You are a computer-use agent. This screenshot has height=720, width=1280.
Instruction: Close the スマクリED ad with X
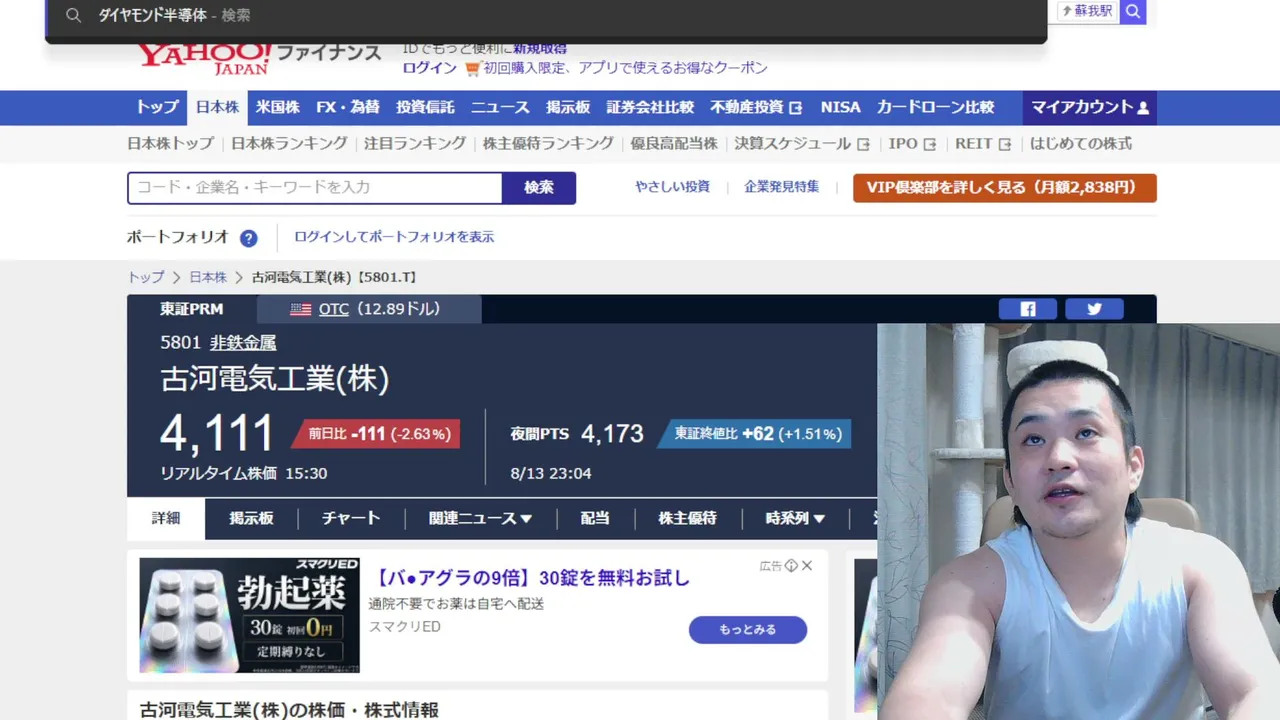[x=807, y=566]
